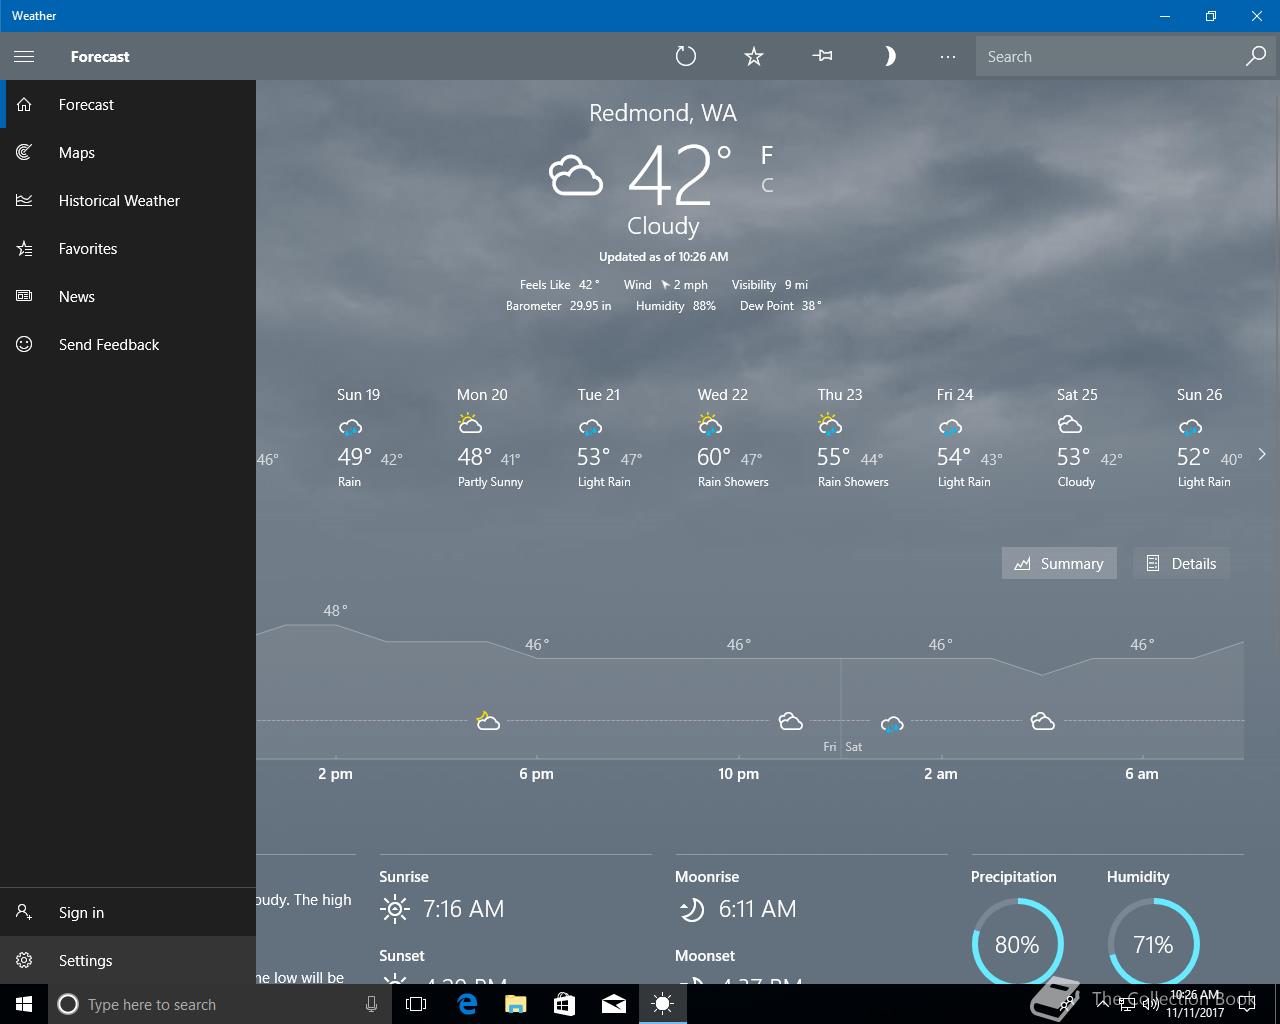Click the 6 pm partly cloudy night icon

[487, 721]
